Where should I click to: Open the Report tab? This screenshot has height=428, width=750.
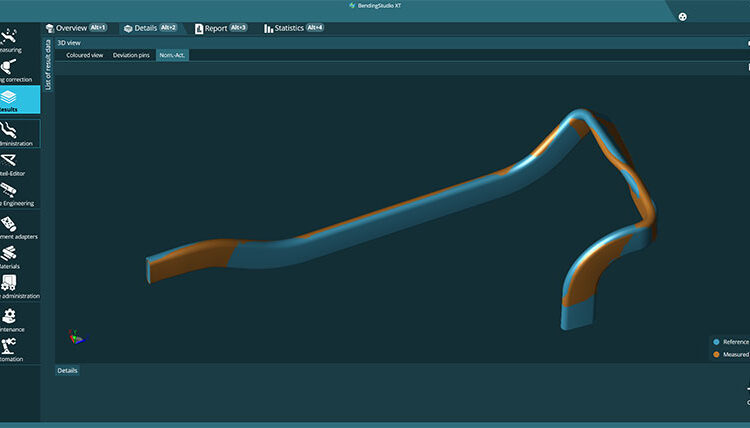220,28
